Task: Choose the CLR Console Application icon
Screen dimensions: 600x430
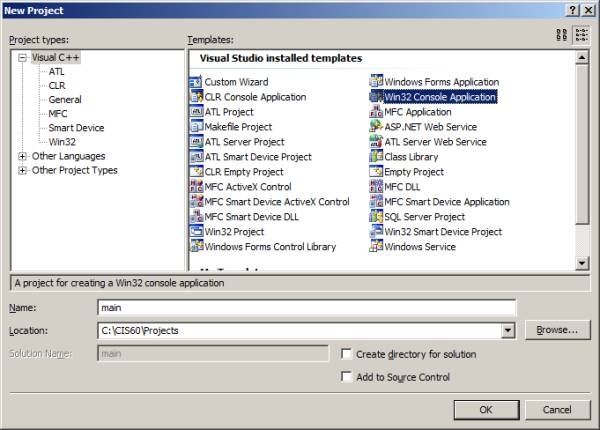Action: tap(196, 96)
